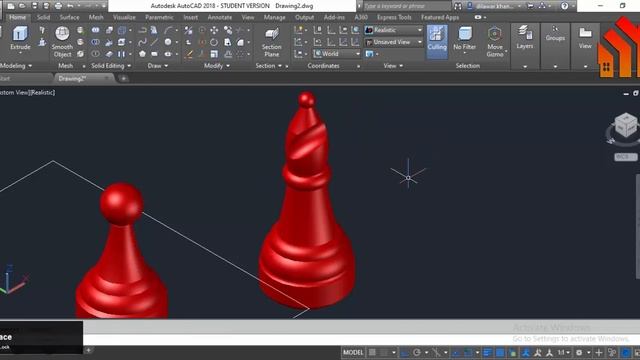
Task: Open the Help question mark icon
Action: point(564,6)
